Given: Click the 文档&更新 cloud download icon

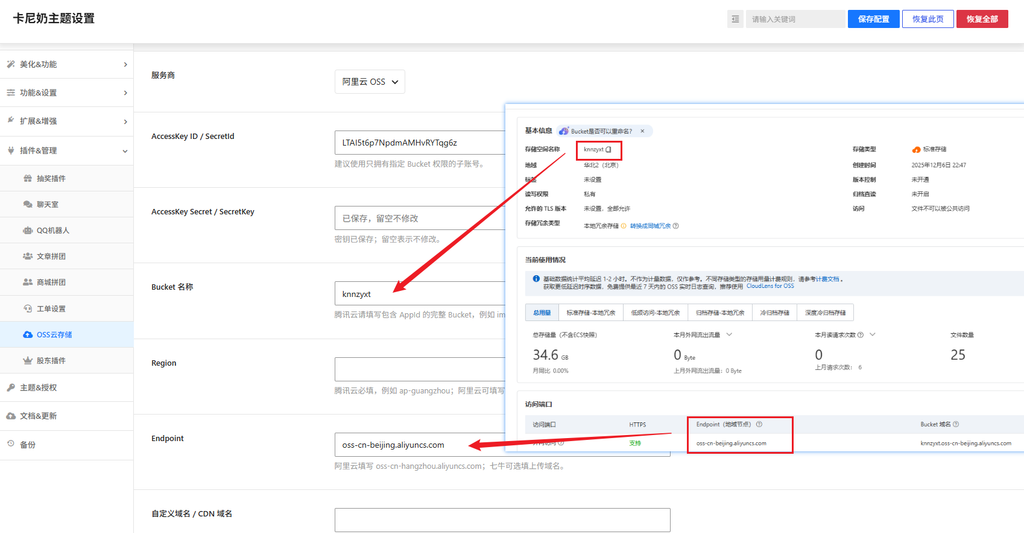Looking at the screenshot, I should (x=10, y=416).
